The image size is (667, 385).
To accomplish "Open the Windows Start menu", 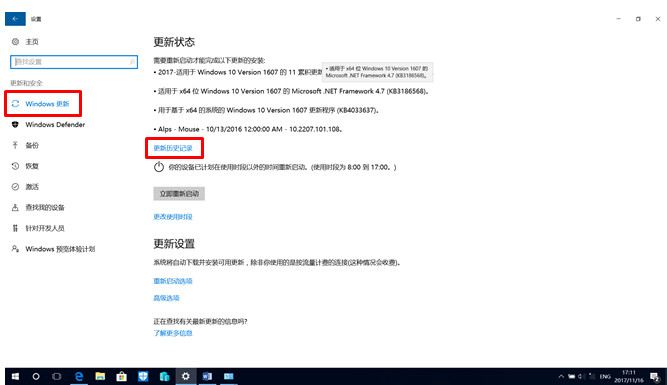I will point(15,376).
